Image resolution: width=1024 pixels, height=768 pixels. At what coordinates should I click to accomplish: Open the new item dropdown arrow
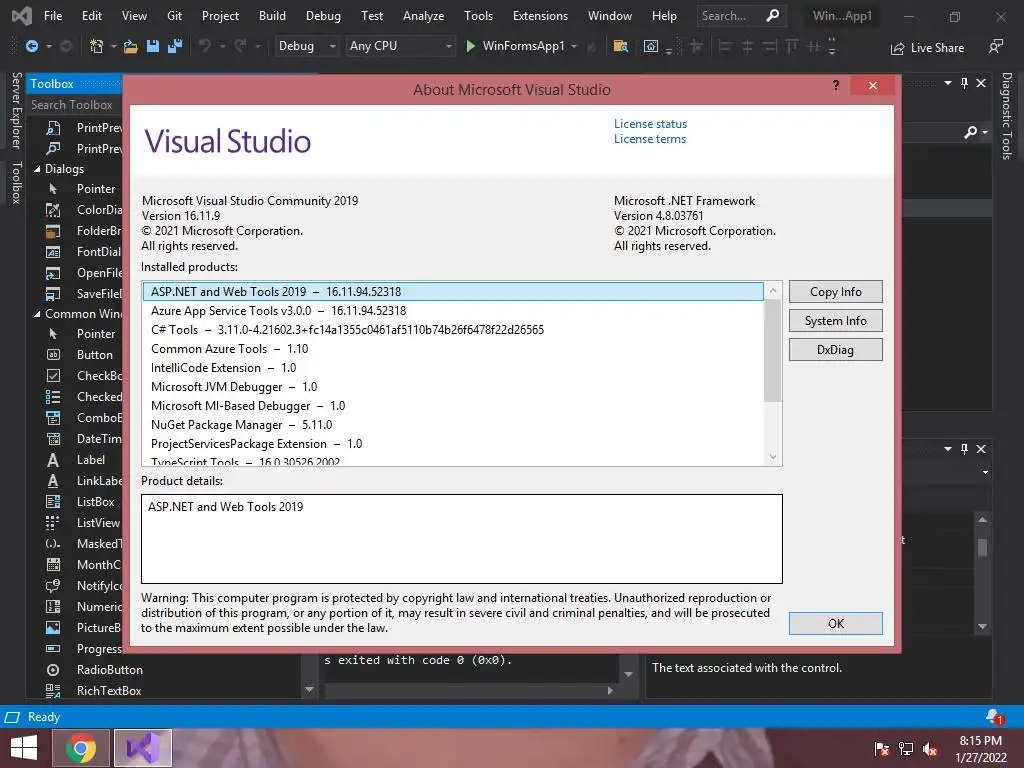pyautogui.click(x=114, y=46)
